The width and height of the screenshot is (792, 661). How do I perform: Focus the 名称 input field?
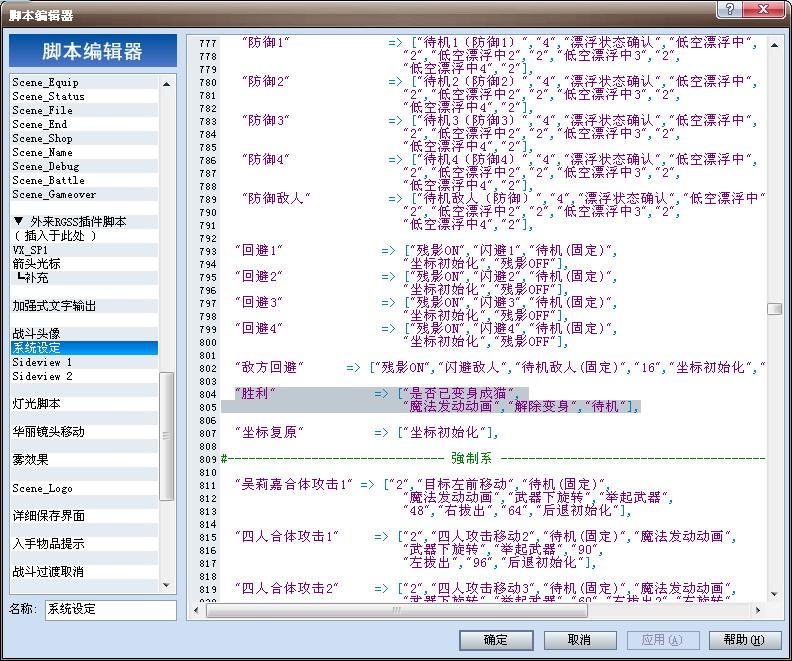pos(111,609)
